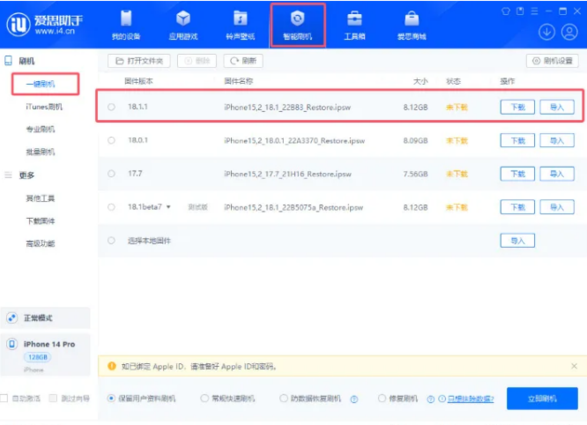Toggle 跳过向导 checkbox
This screenshot has width=587, height=425.
[53, 398]
